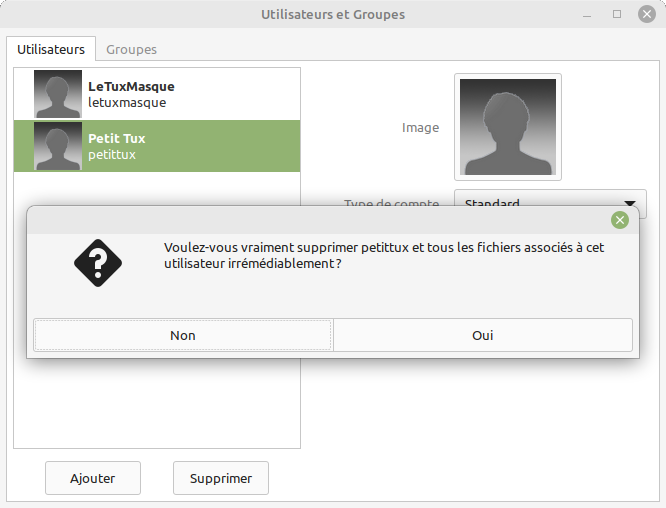Close the confirmation dialog with green X
Image resolution: width=666 pixels, height=508 pixels.
coord(620,220)
